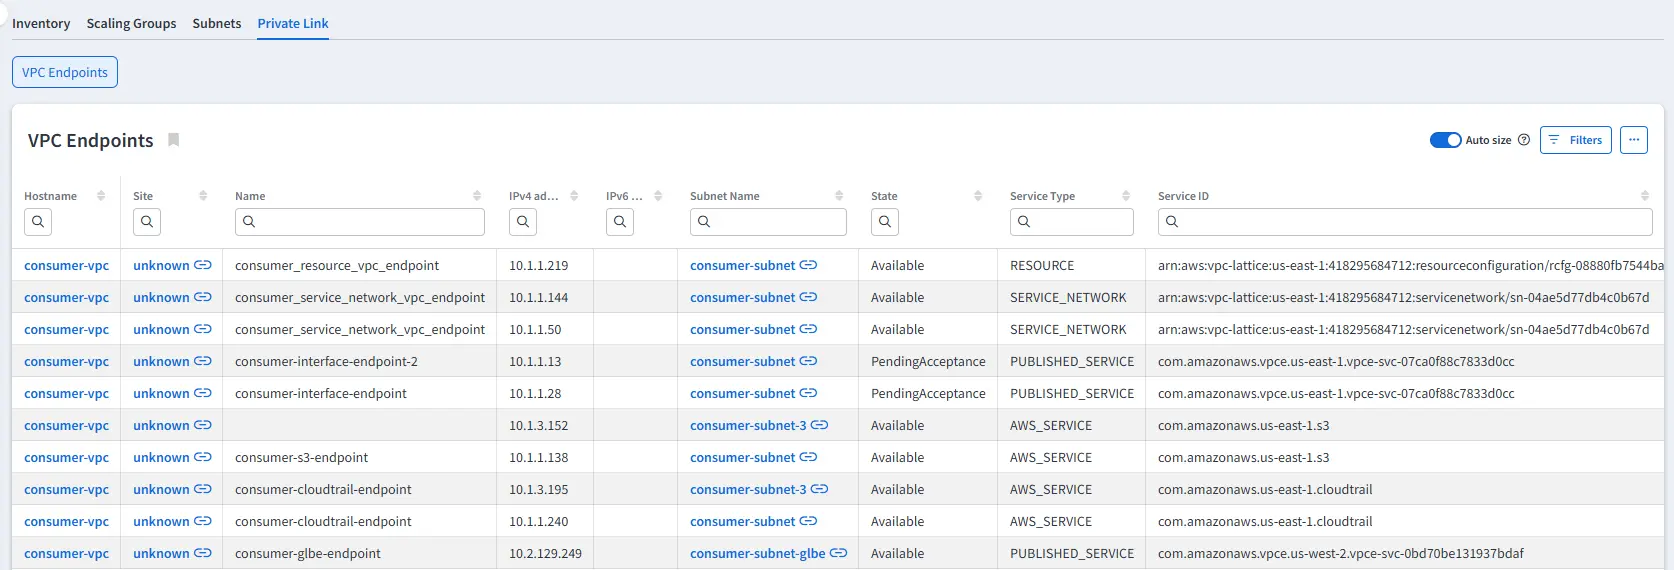The image size is (1674, 570).
Task: Open the Filters button
Action: 1576,140
